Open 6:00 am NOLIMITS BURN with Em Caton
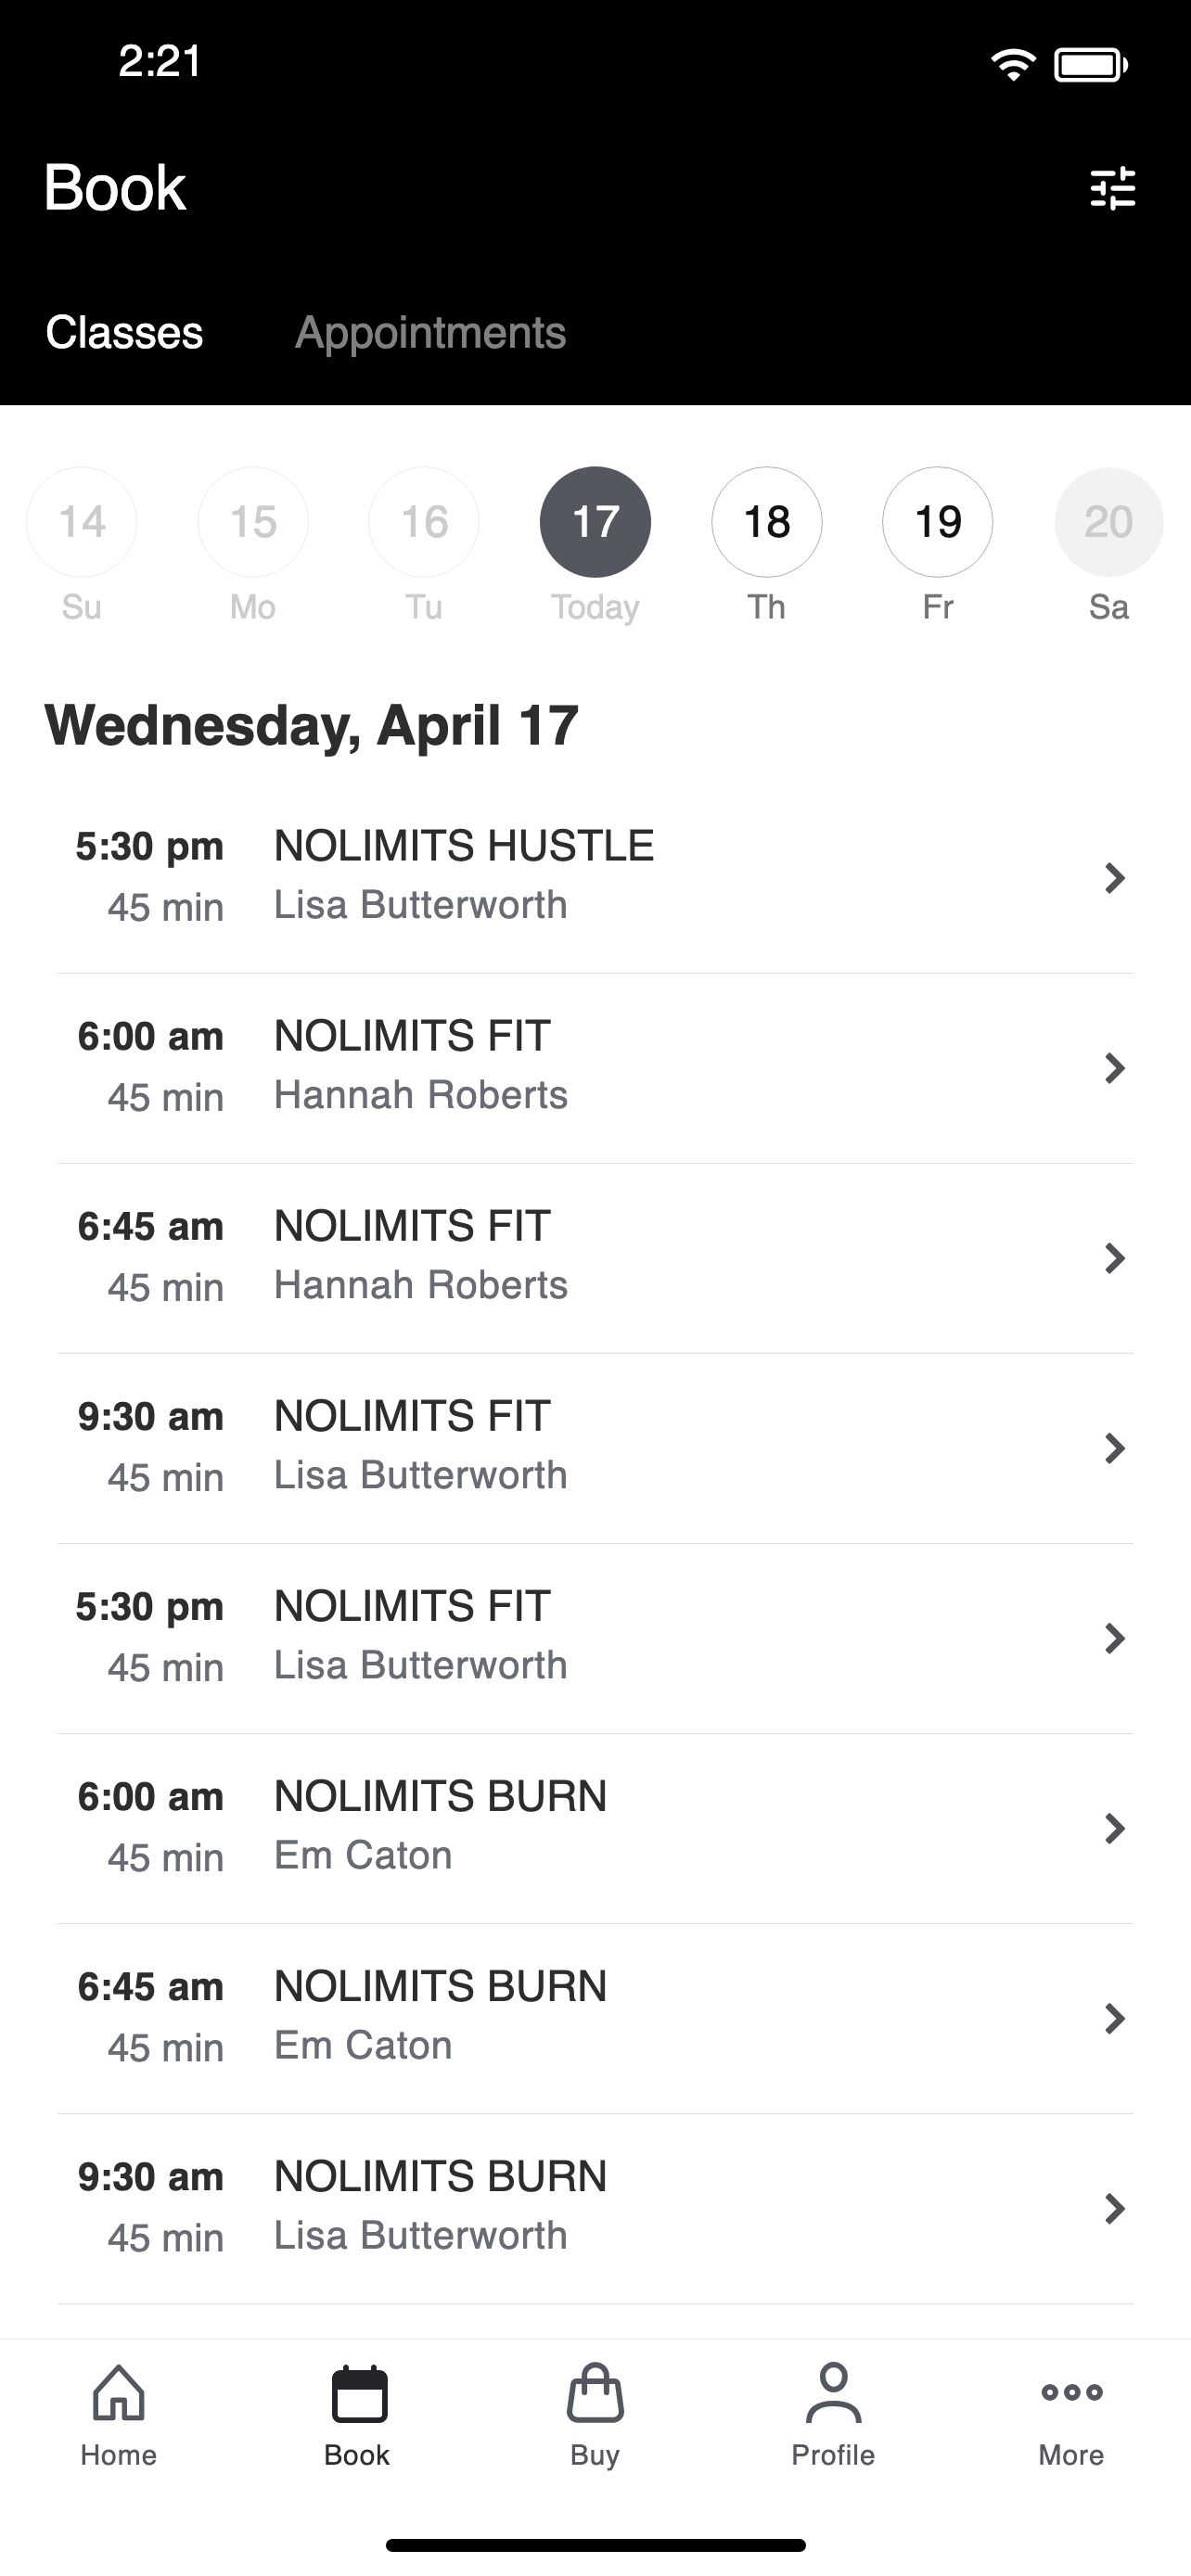 [x=595, y=1828]
